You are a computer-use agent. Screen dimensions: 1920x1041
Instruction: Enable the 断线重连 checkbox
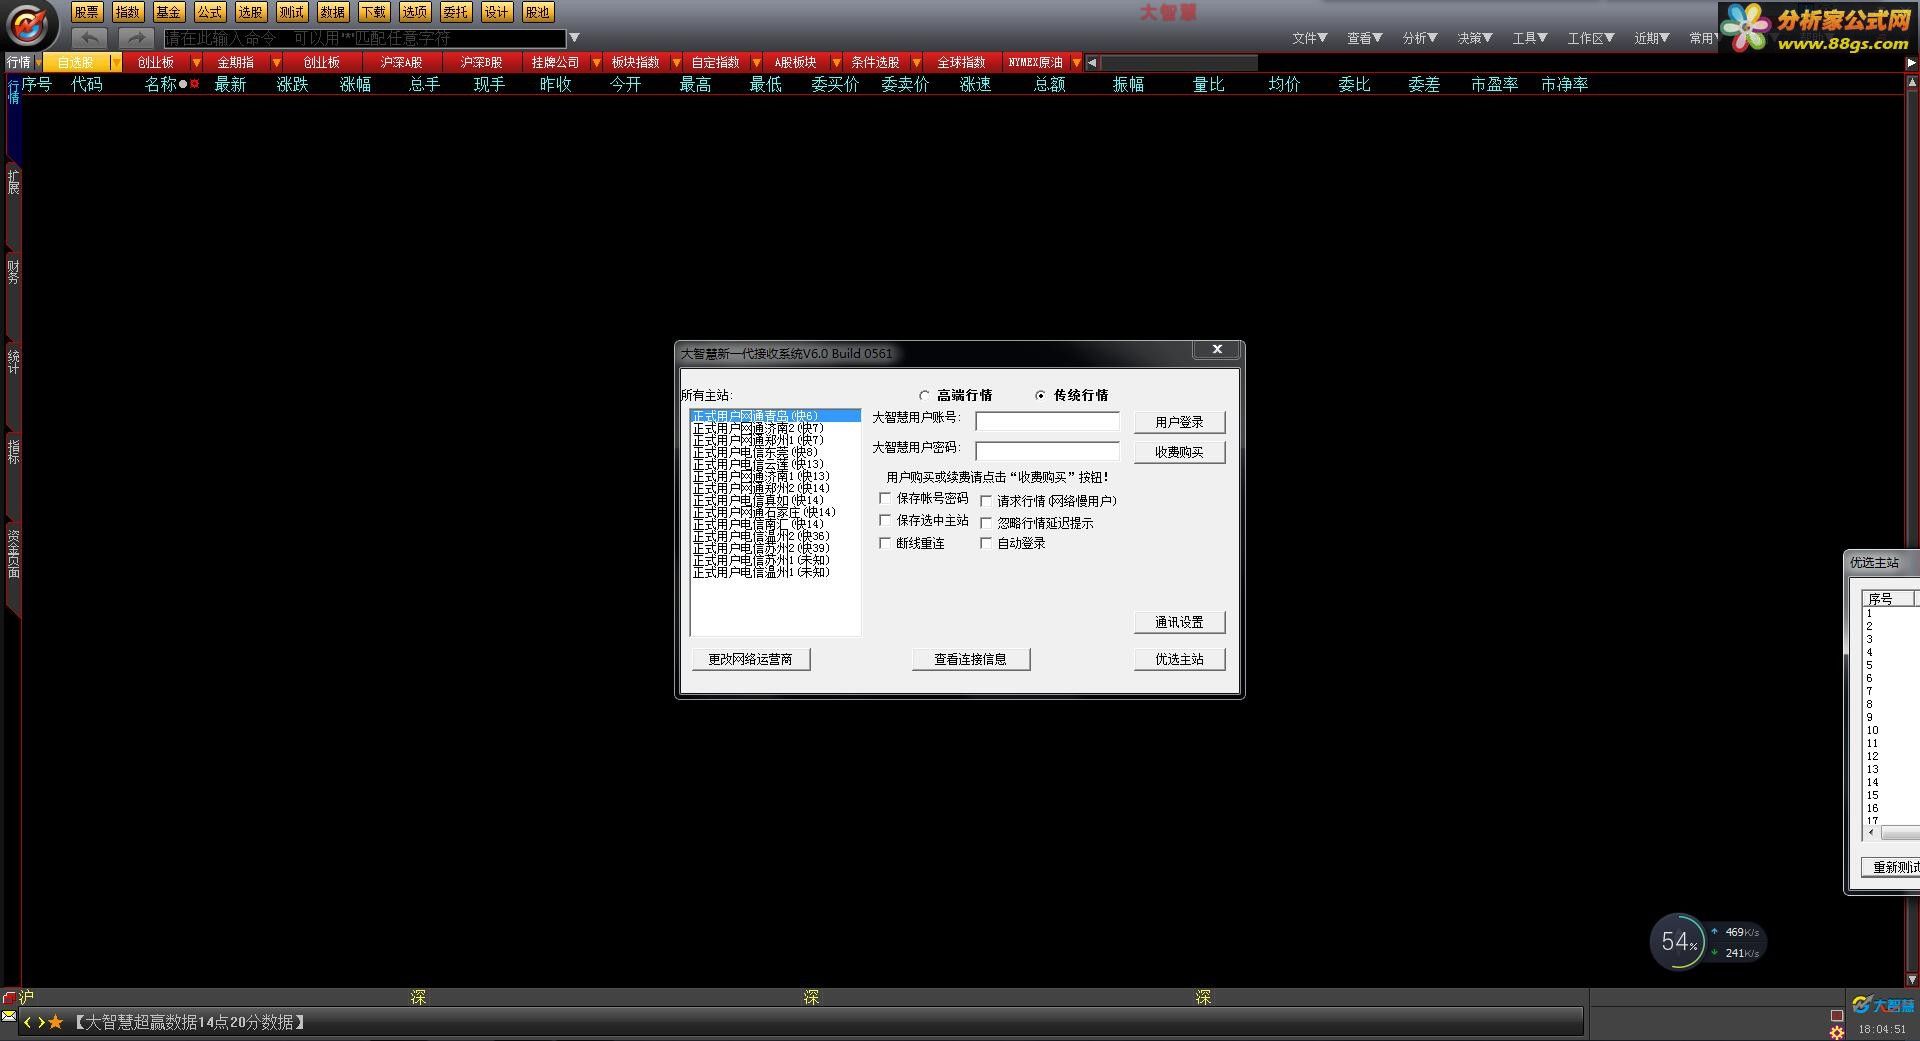pyautogui.click(x=885, y=543)
